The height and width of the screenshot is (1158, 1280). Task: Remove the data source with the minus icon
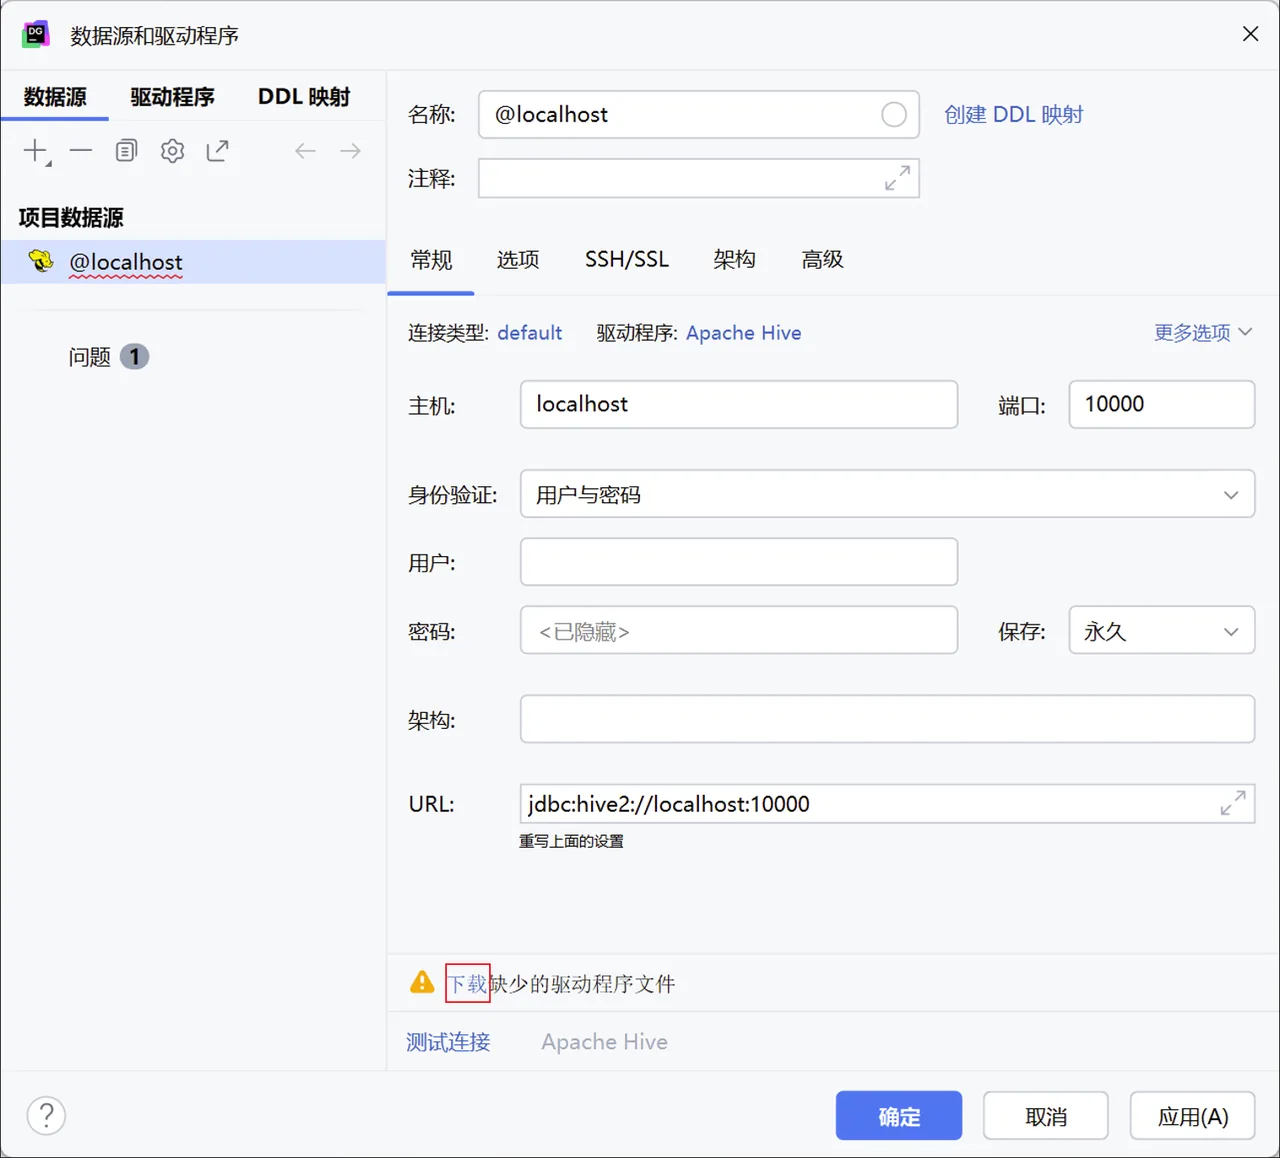pos(81,151)
